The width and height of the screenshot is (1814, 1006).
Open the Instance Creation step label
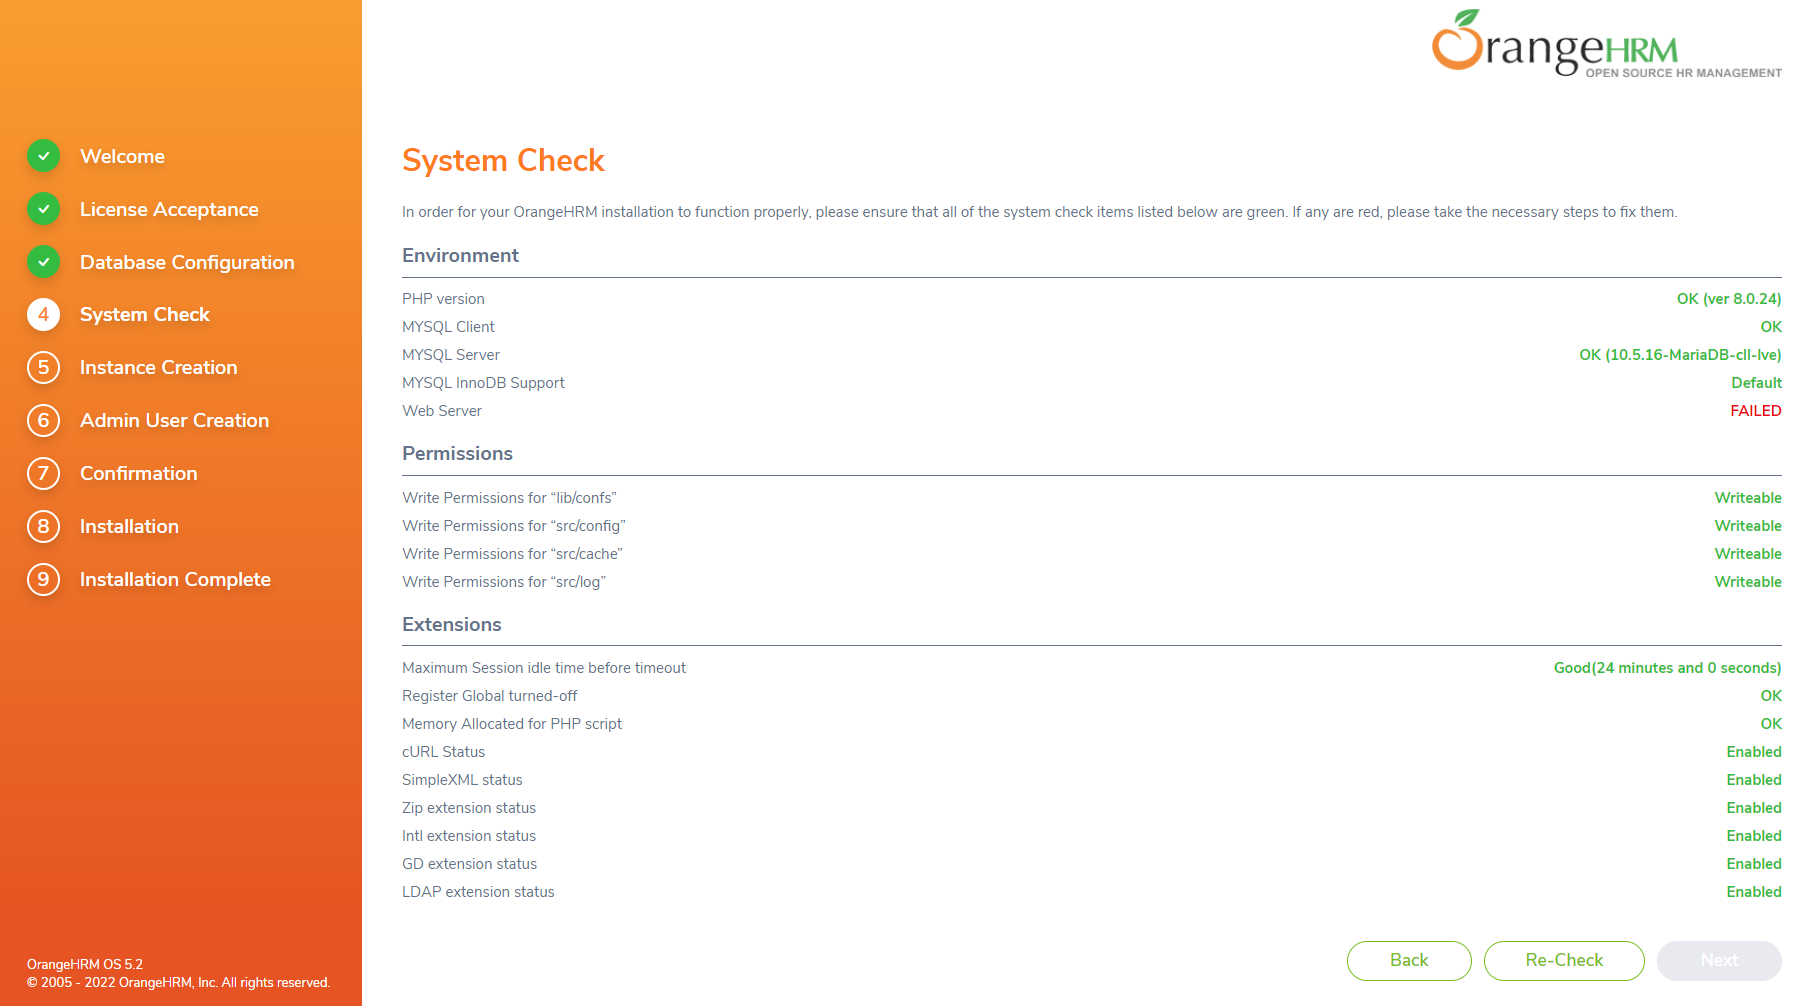158,367
